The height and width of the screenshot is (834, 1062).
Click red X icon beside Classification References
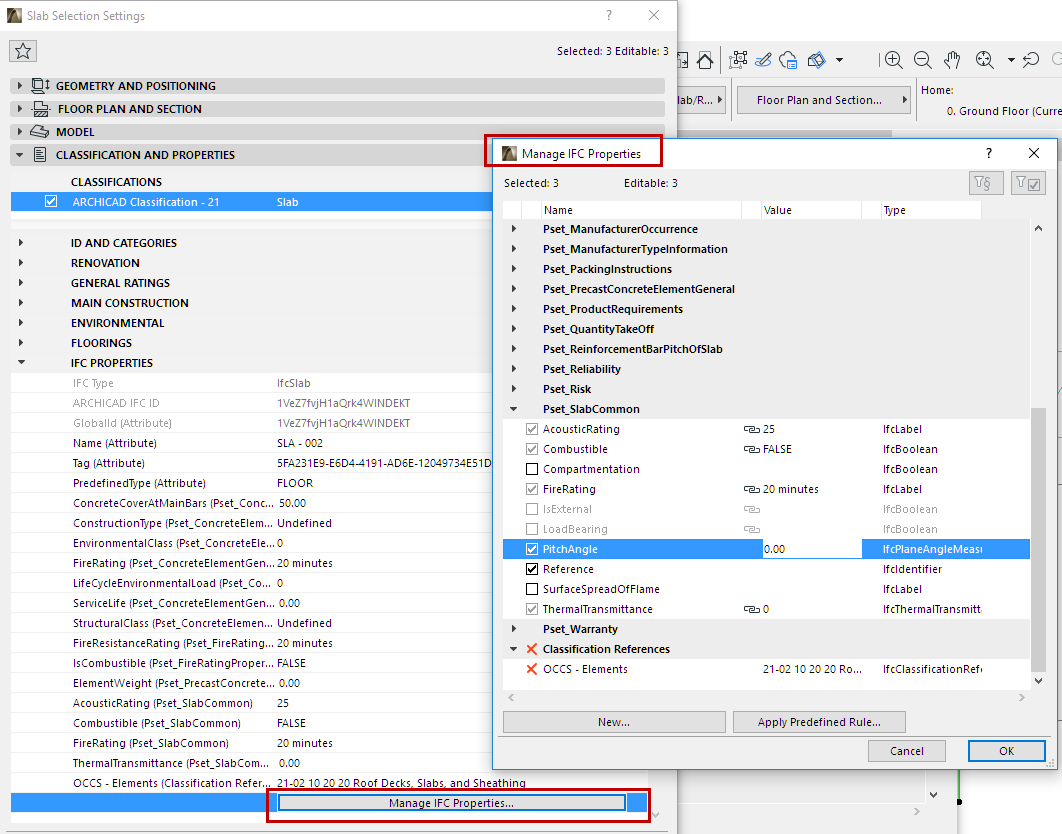tap(532, 649)
